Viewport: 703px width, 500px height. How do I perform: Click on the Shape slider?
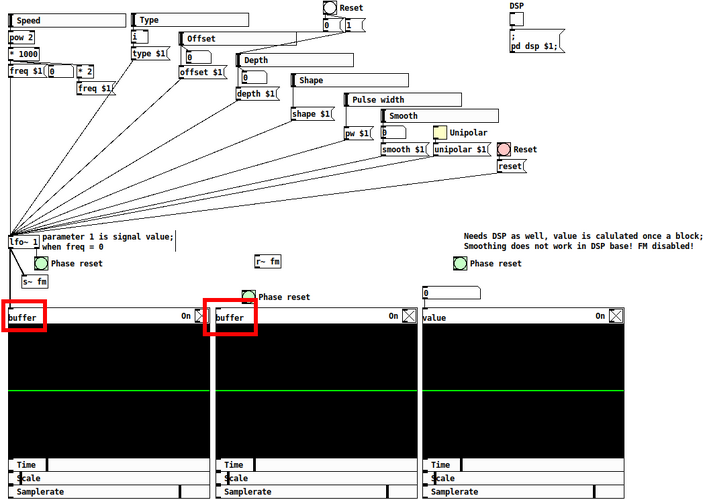(350, 80)
